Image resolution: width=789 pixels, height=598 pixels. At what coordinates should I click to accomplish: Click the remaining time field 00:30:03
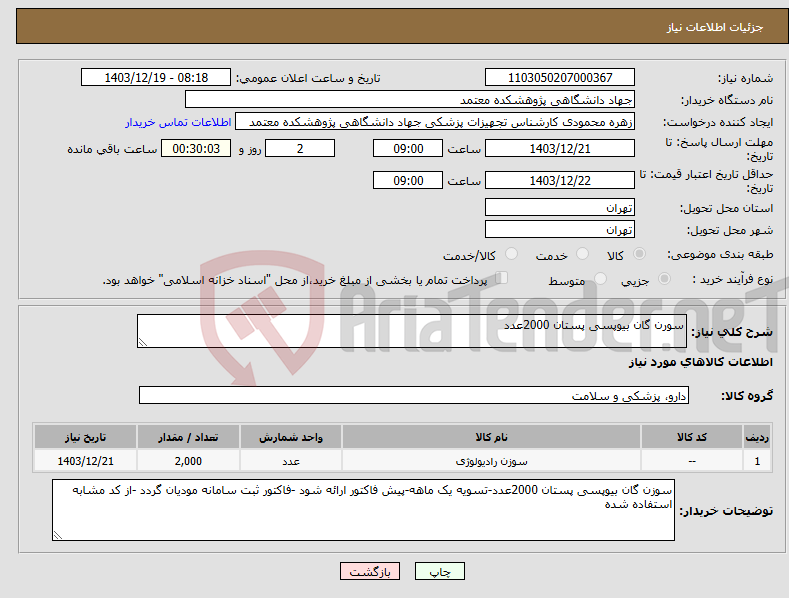196,148
